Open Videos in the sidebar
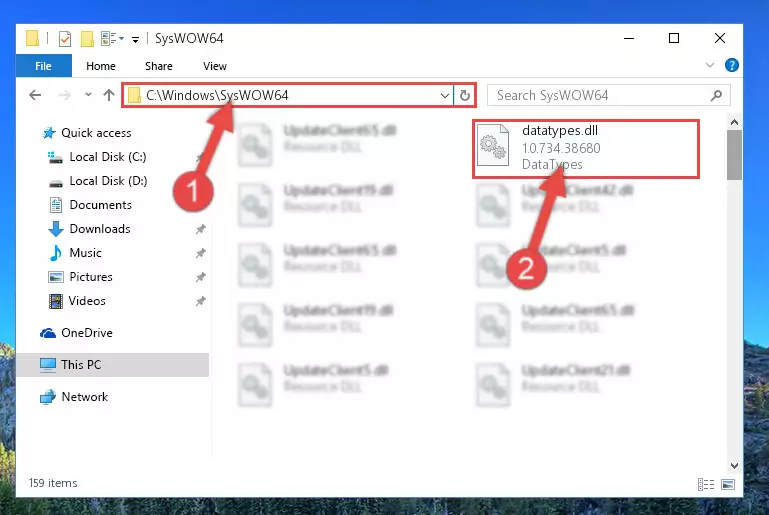The height and width of the screenshot is (515, 769). (77, 301)
